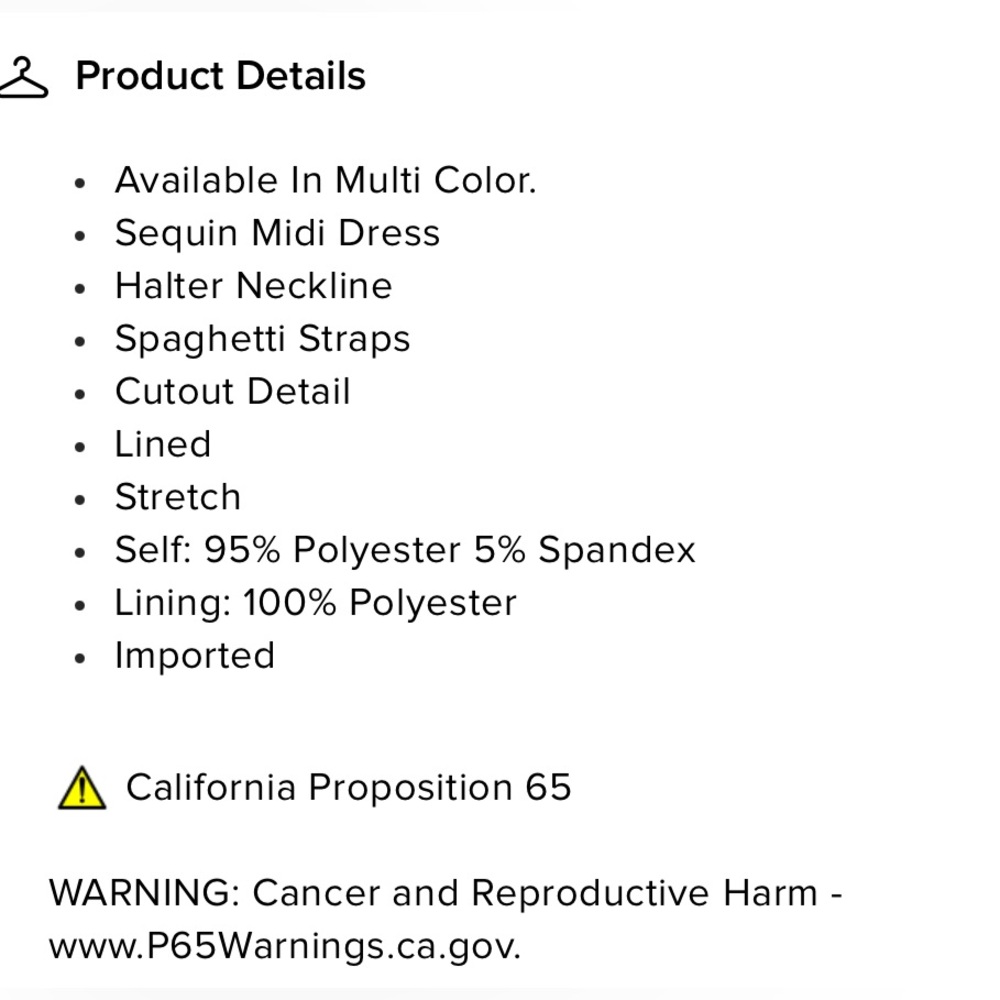Click the 'Spaghetti Straps' list item
Image resolution: width=1000 pixels, height=1000 pixels.
tap(263, 339)
